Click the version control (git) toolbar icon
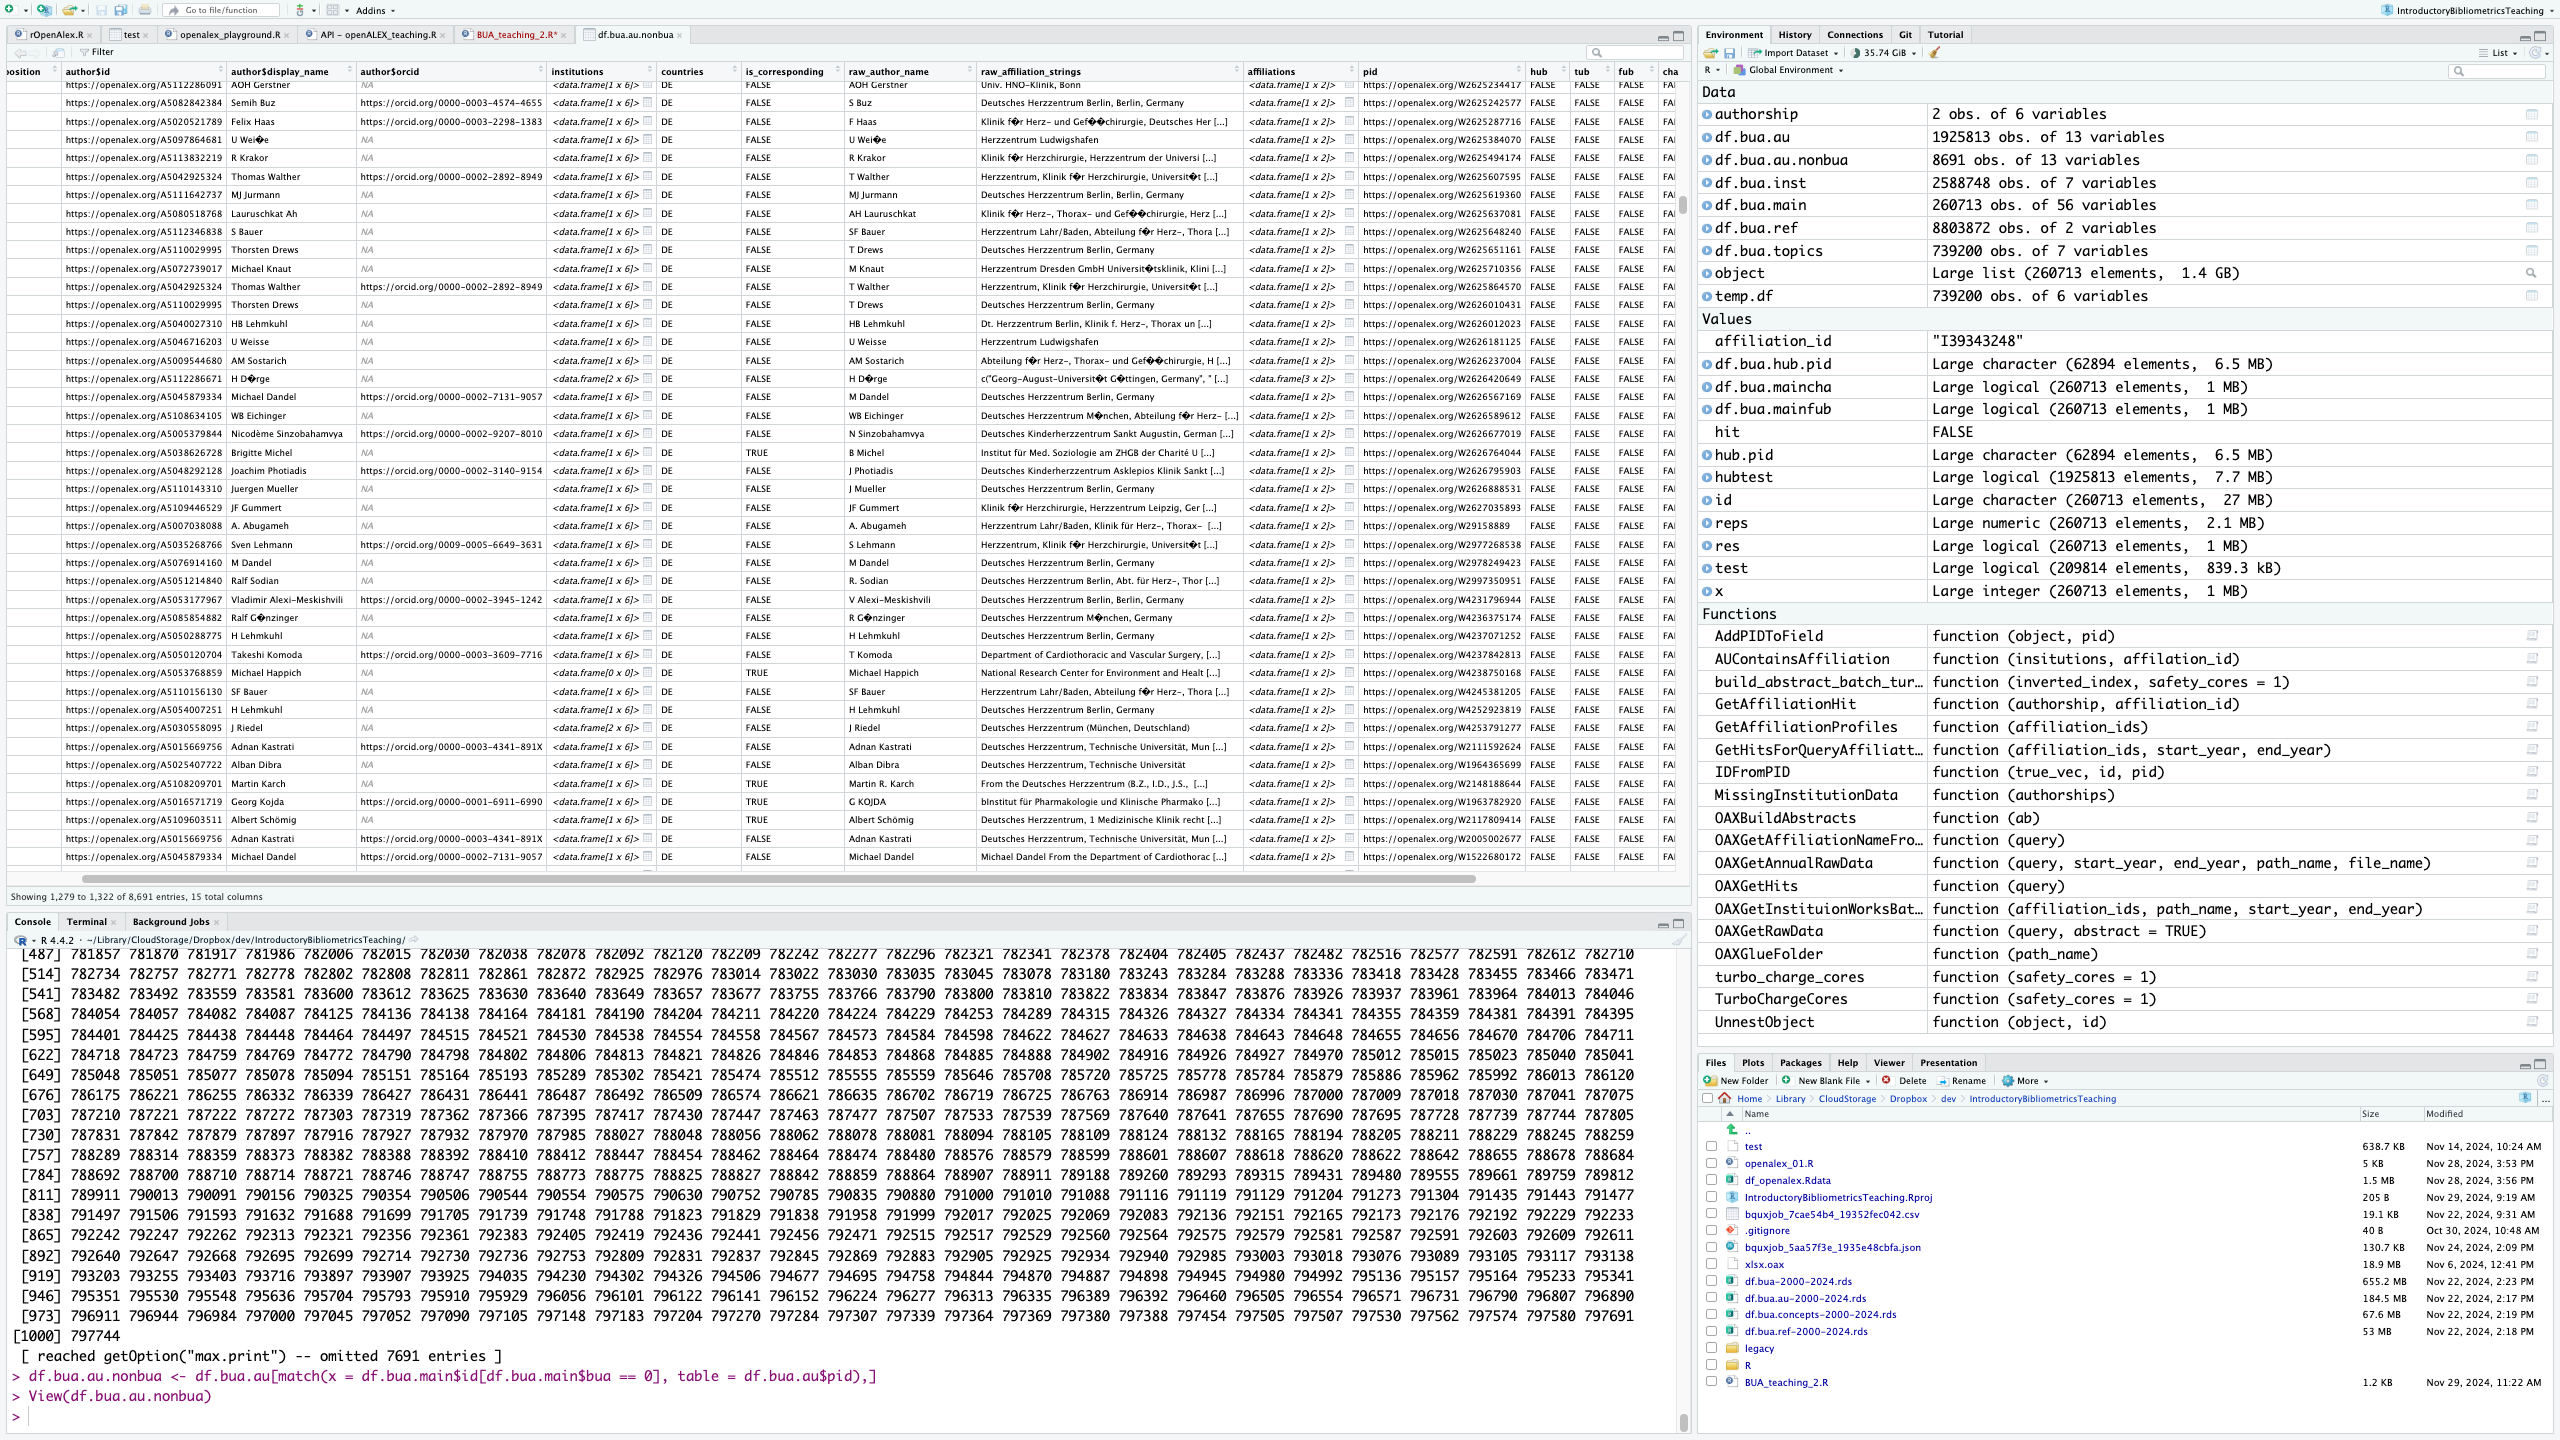Screen dimensions: 2560x1440 click(300, 10)
